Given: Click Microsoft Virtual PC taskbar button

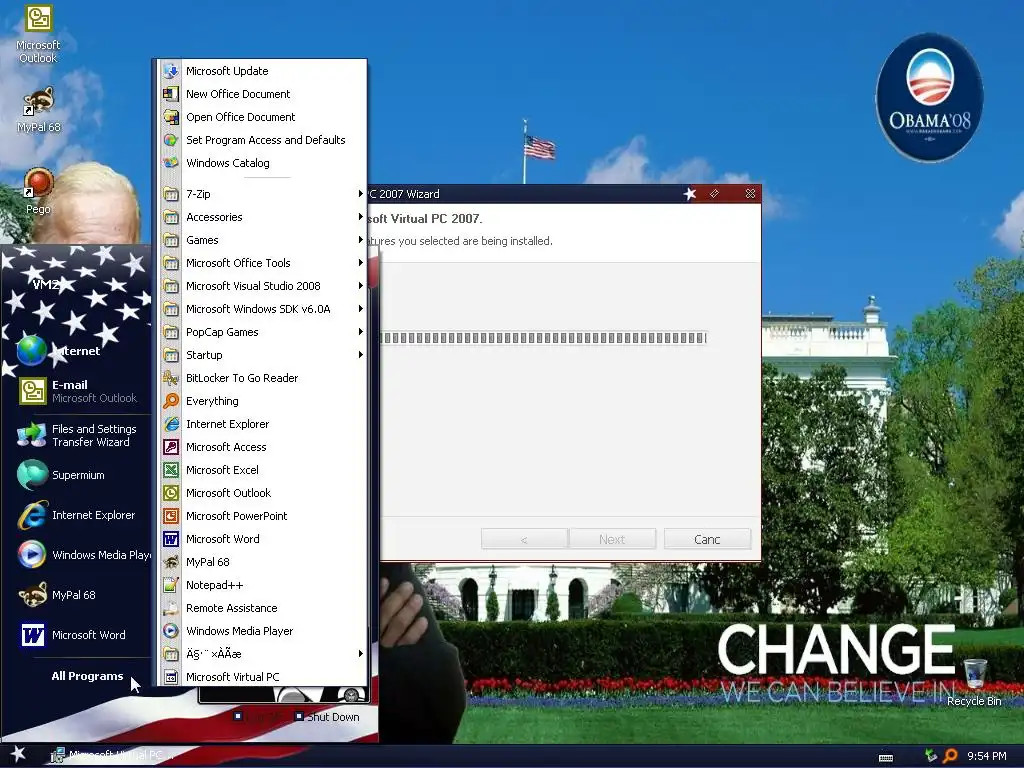Looking at the screenshot, I should click(x=111, y=755).
